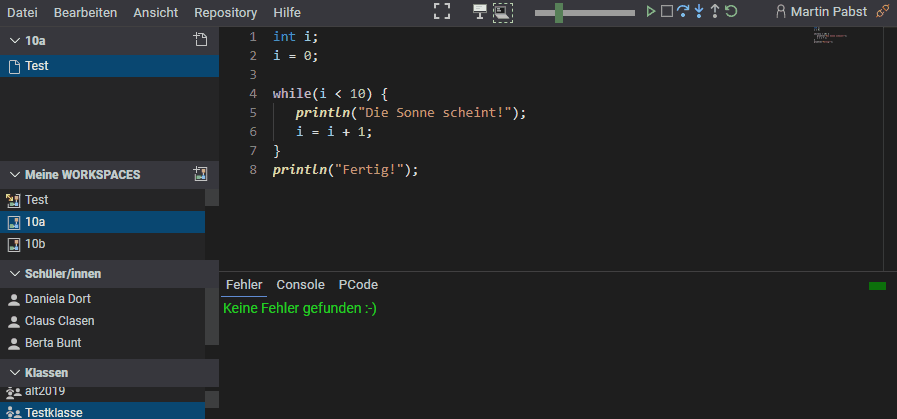Switch to the Console tab
The width and height of the screenshot is (897, 419).
pyautogui.click(x=300, y=285)
